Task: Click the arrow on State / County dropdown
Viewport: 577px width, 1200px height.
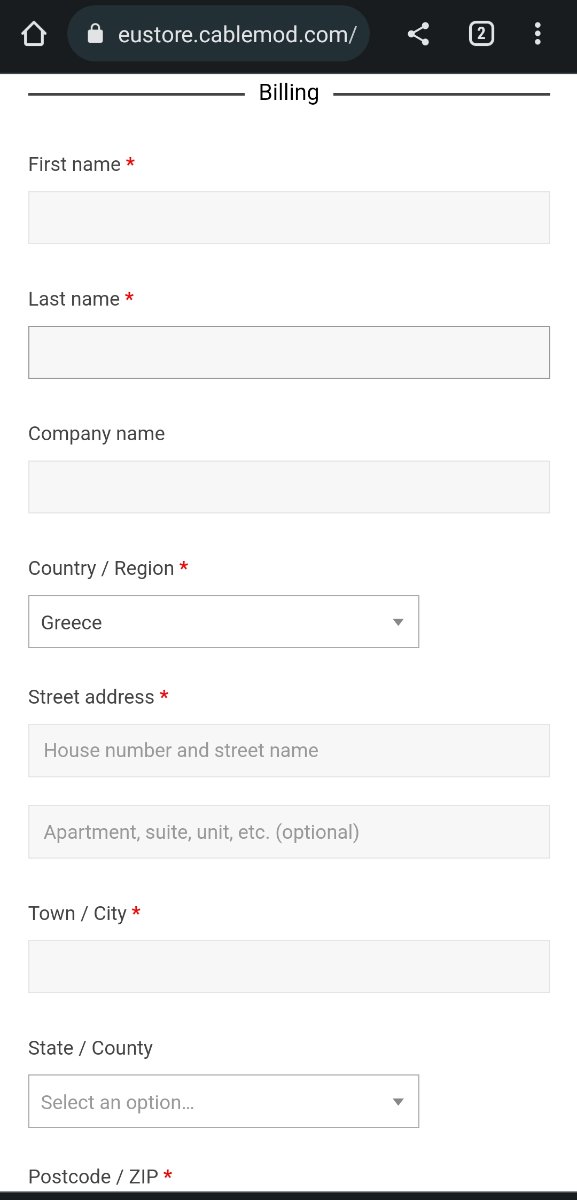Action: (x=398, y=1102)
